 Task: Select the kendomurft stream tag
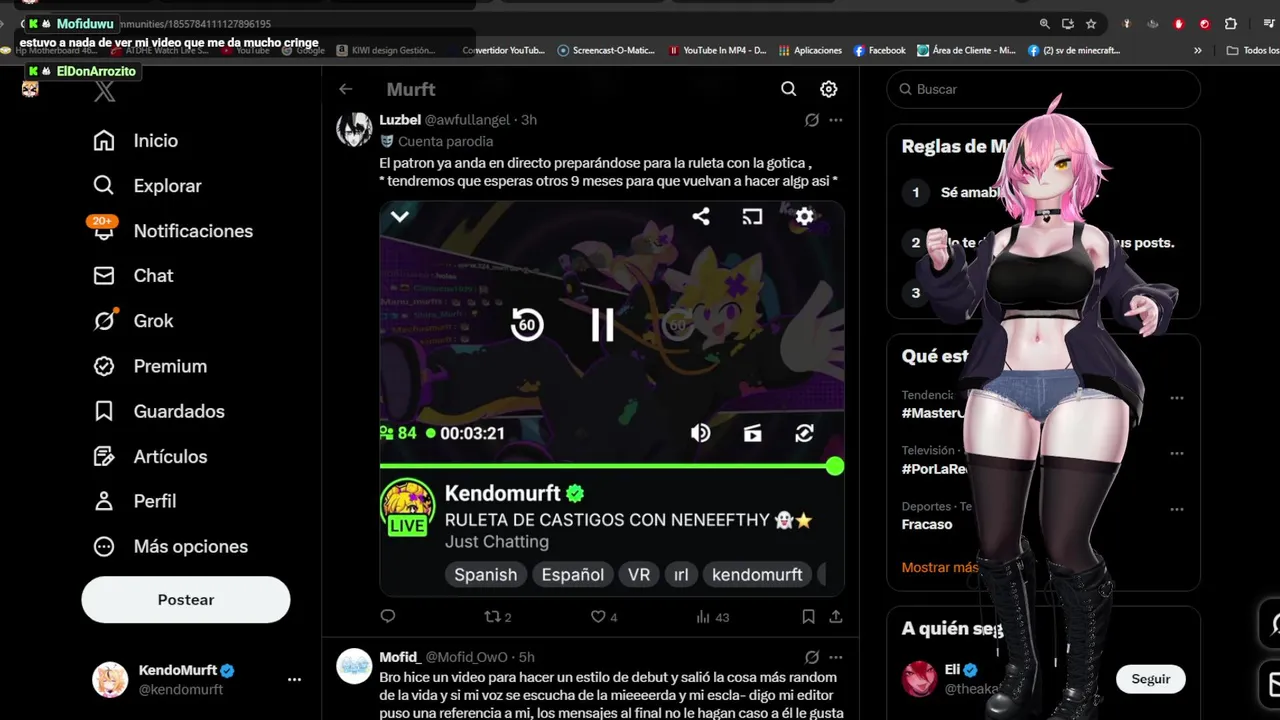click(x=757, y=575)
